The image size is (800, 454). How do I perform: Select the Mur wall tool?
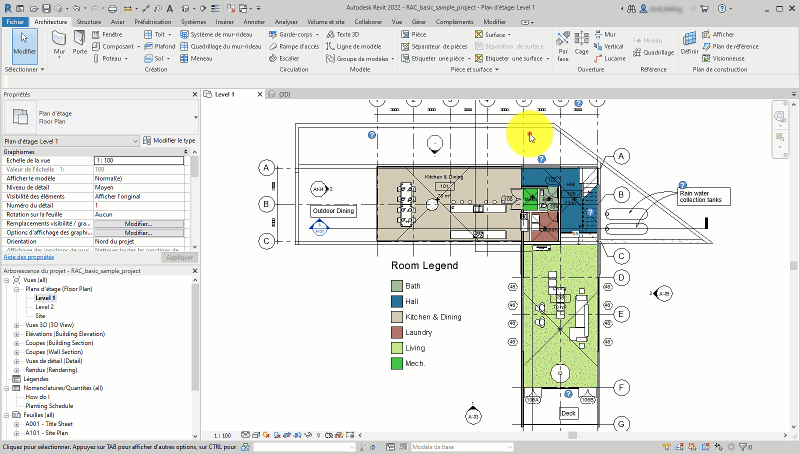pyautogui.click(x=59, y=43)
